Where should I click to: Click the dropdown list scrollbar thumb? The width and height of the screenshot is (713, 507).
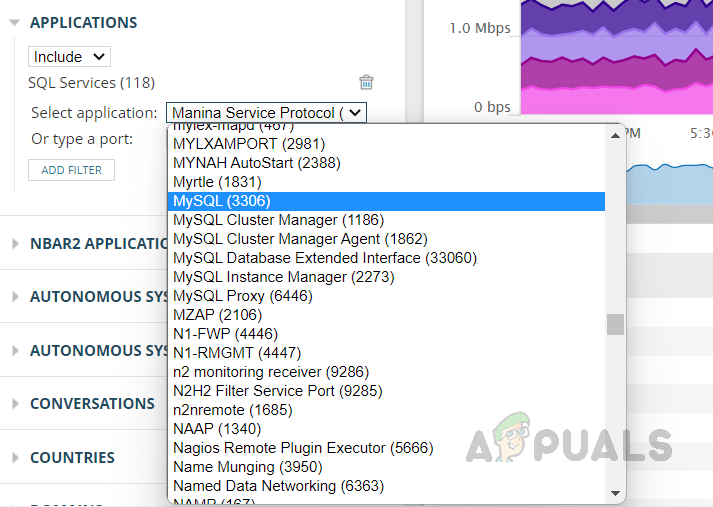(615, 324)
